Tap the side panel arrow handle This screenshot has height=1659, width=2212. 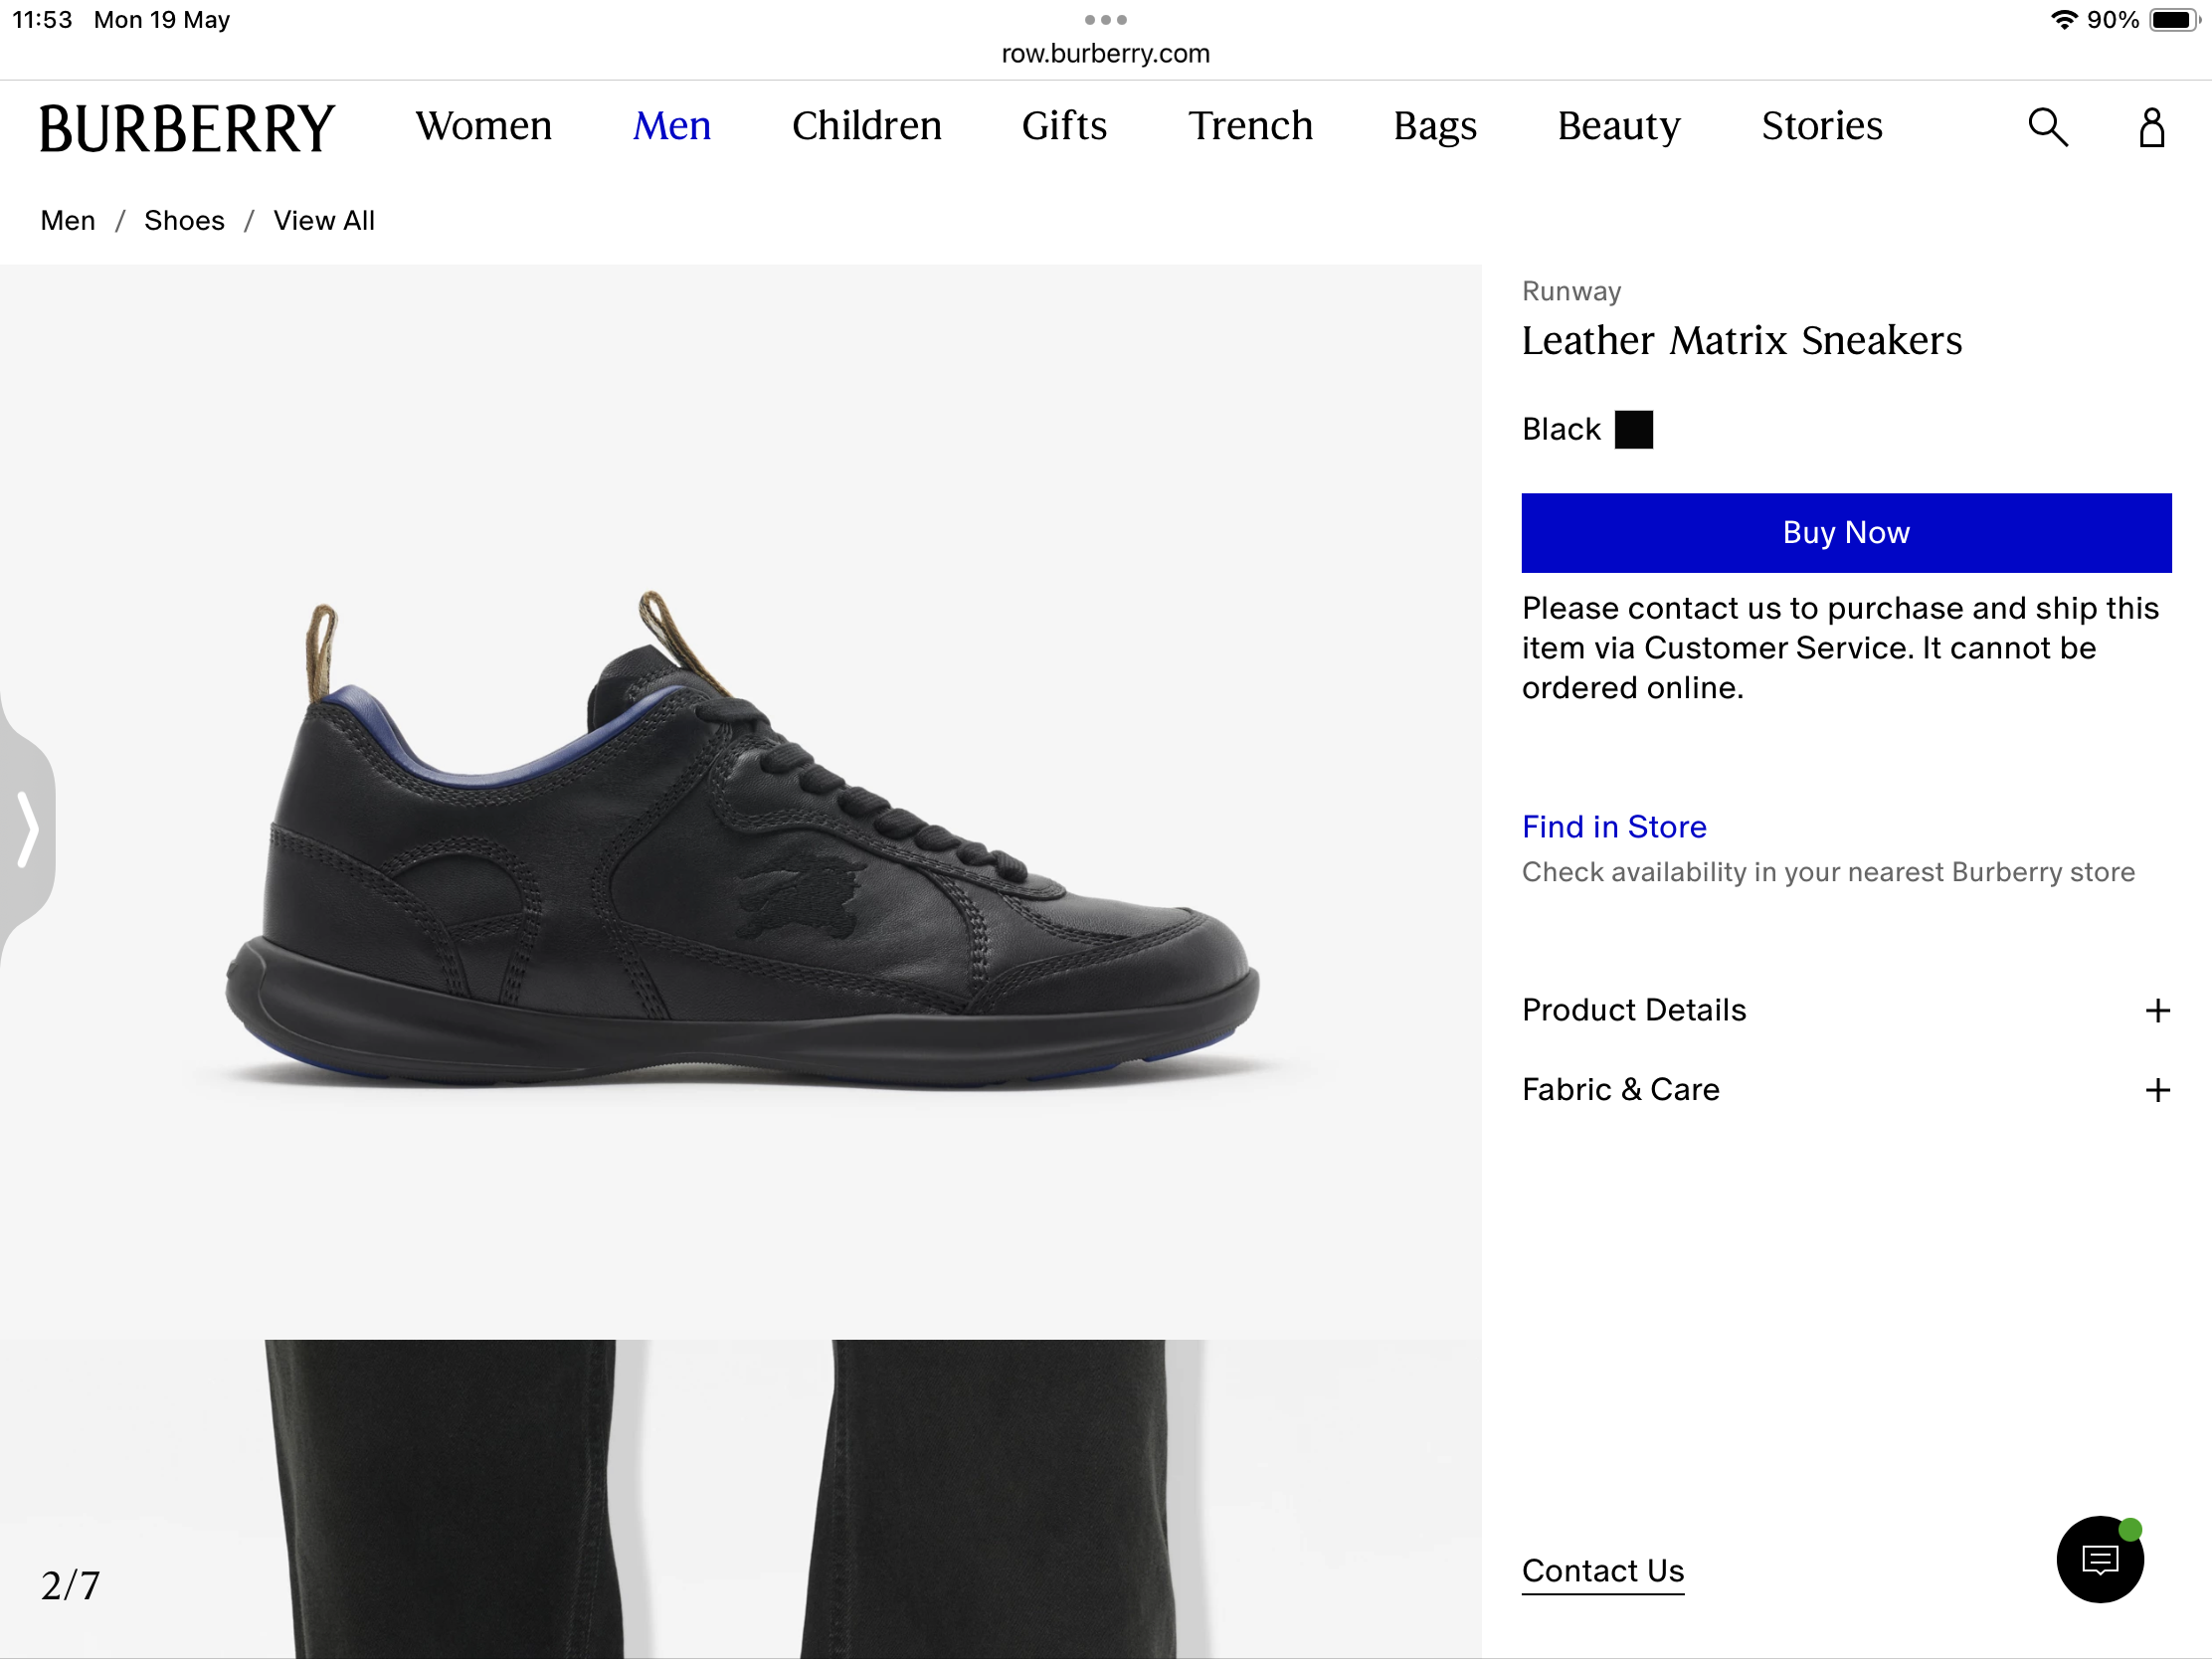click(x=27, y=829)
